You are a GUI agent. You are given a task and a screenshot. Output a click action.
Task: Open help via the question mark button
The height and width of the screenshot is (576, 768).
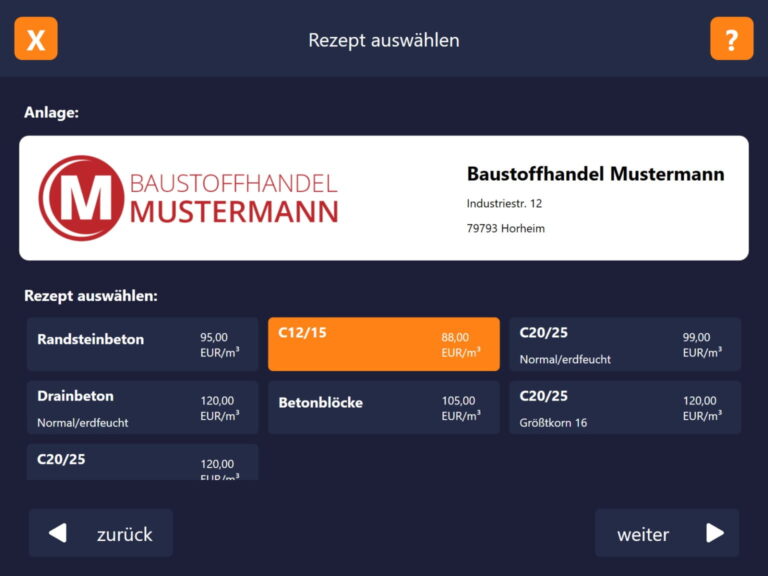click(731, 39)
